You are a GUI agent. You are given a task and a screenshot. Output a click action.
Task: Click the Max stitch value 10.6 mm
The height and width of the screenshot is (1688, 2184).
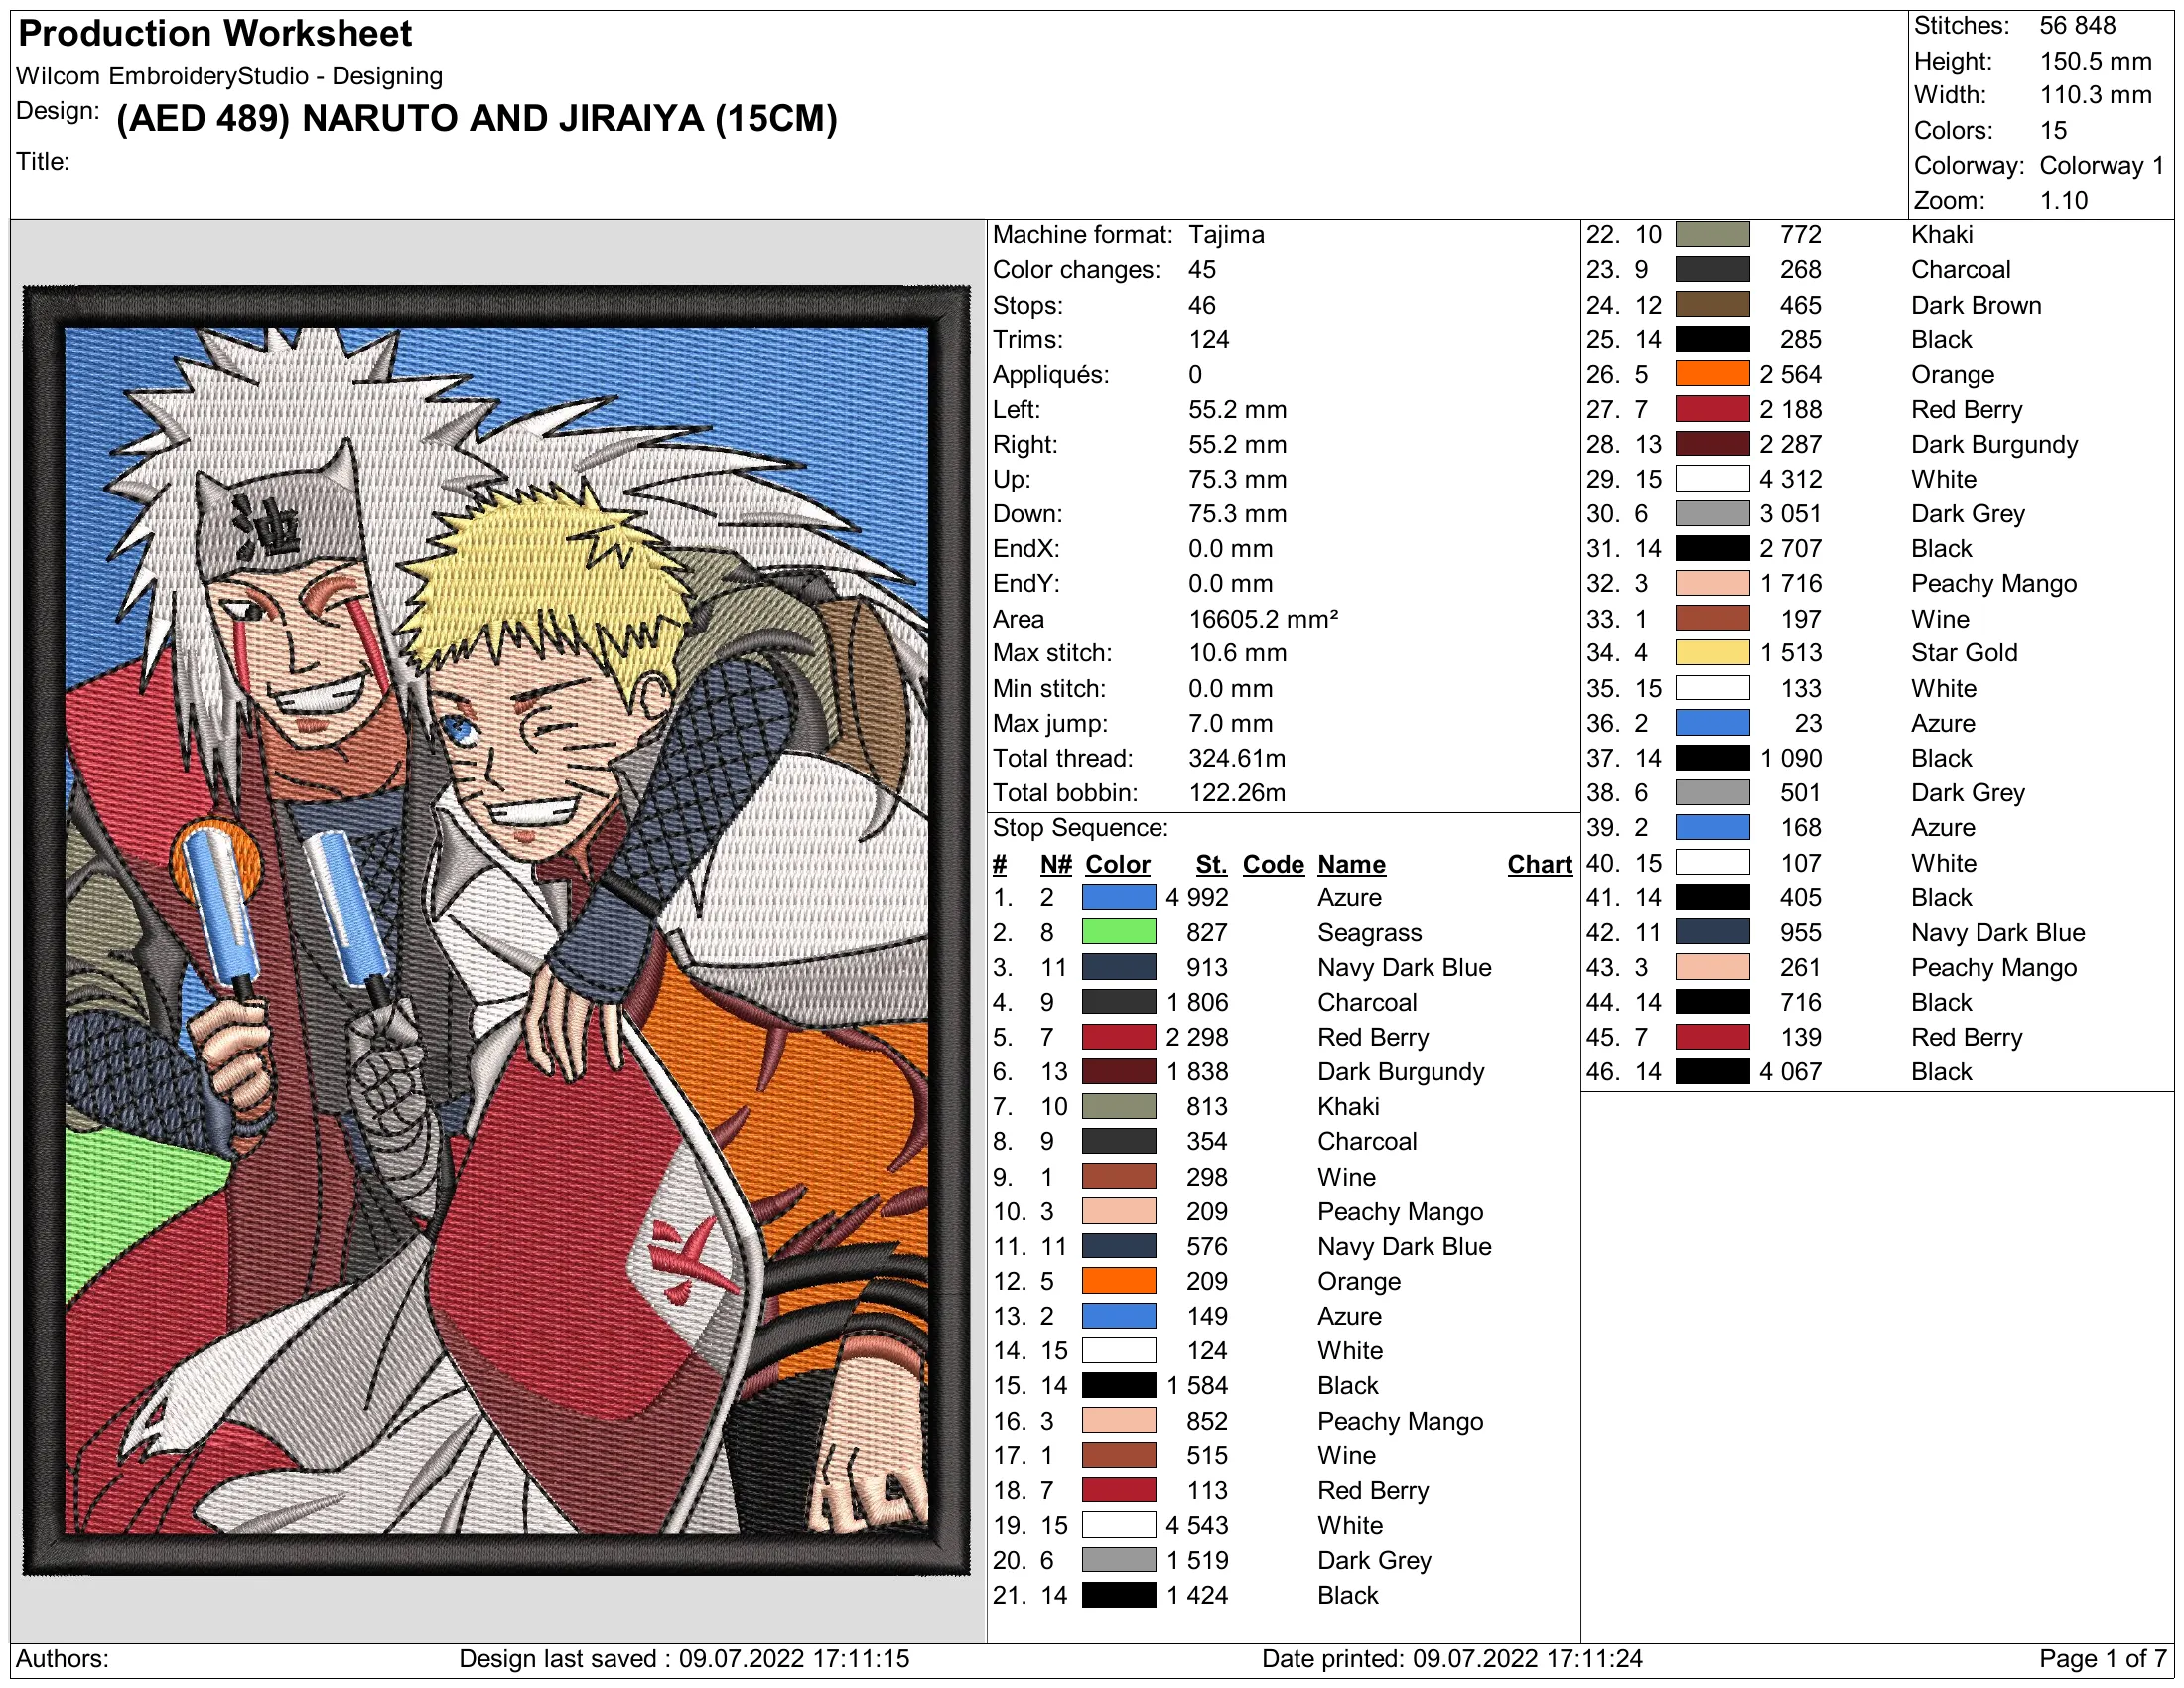coord(1237,653)
